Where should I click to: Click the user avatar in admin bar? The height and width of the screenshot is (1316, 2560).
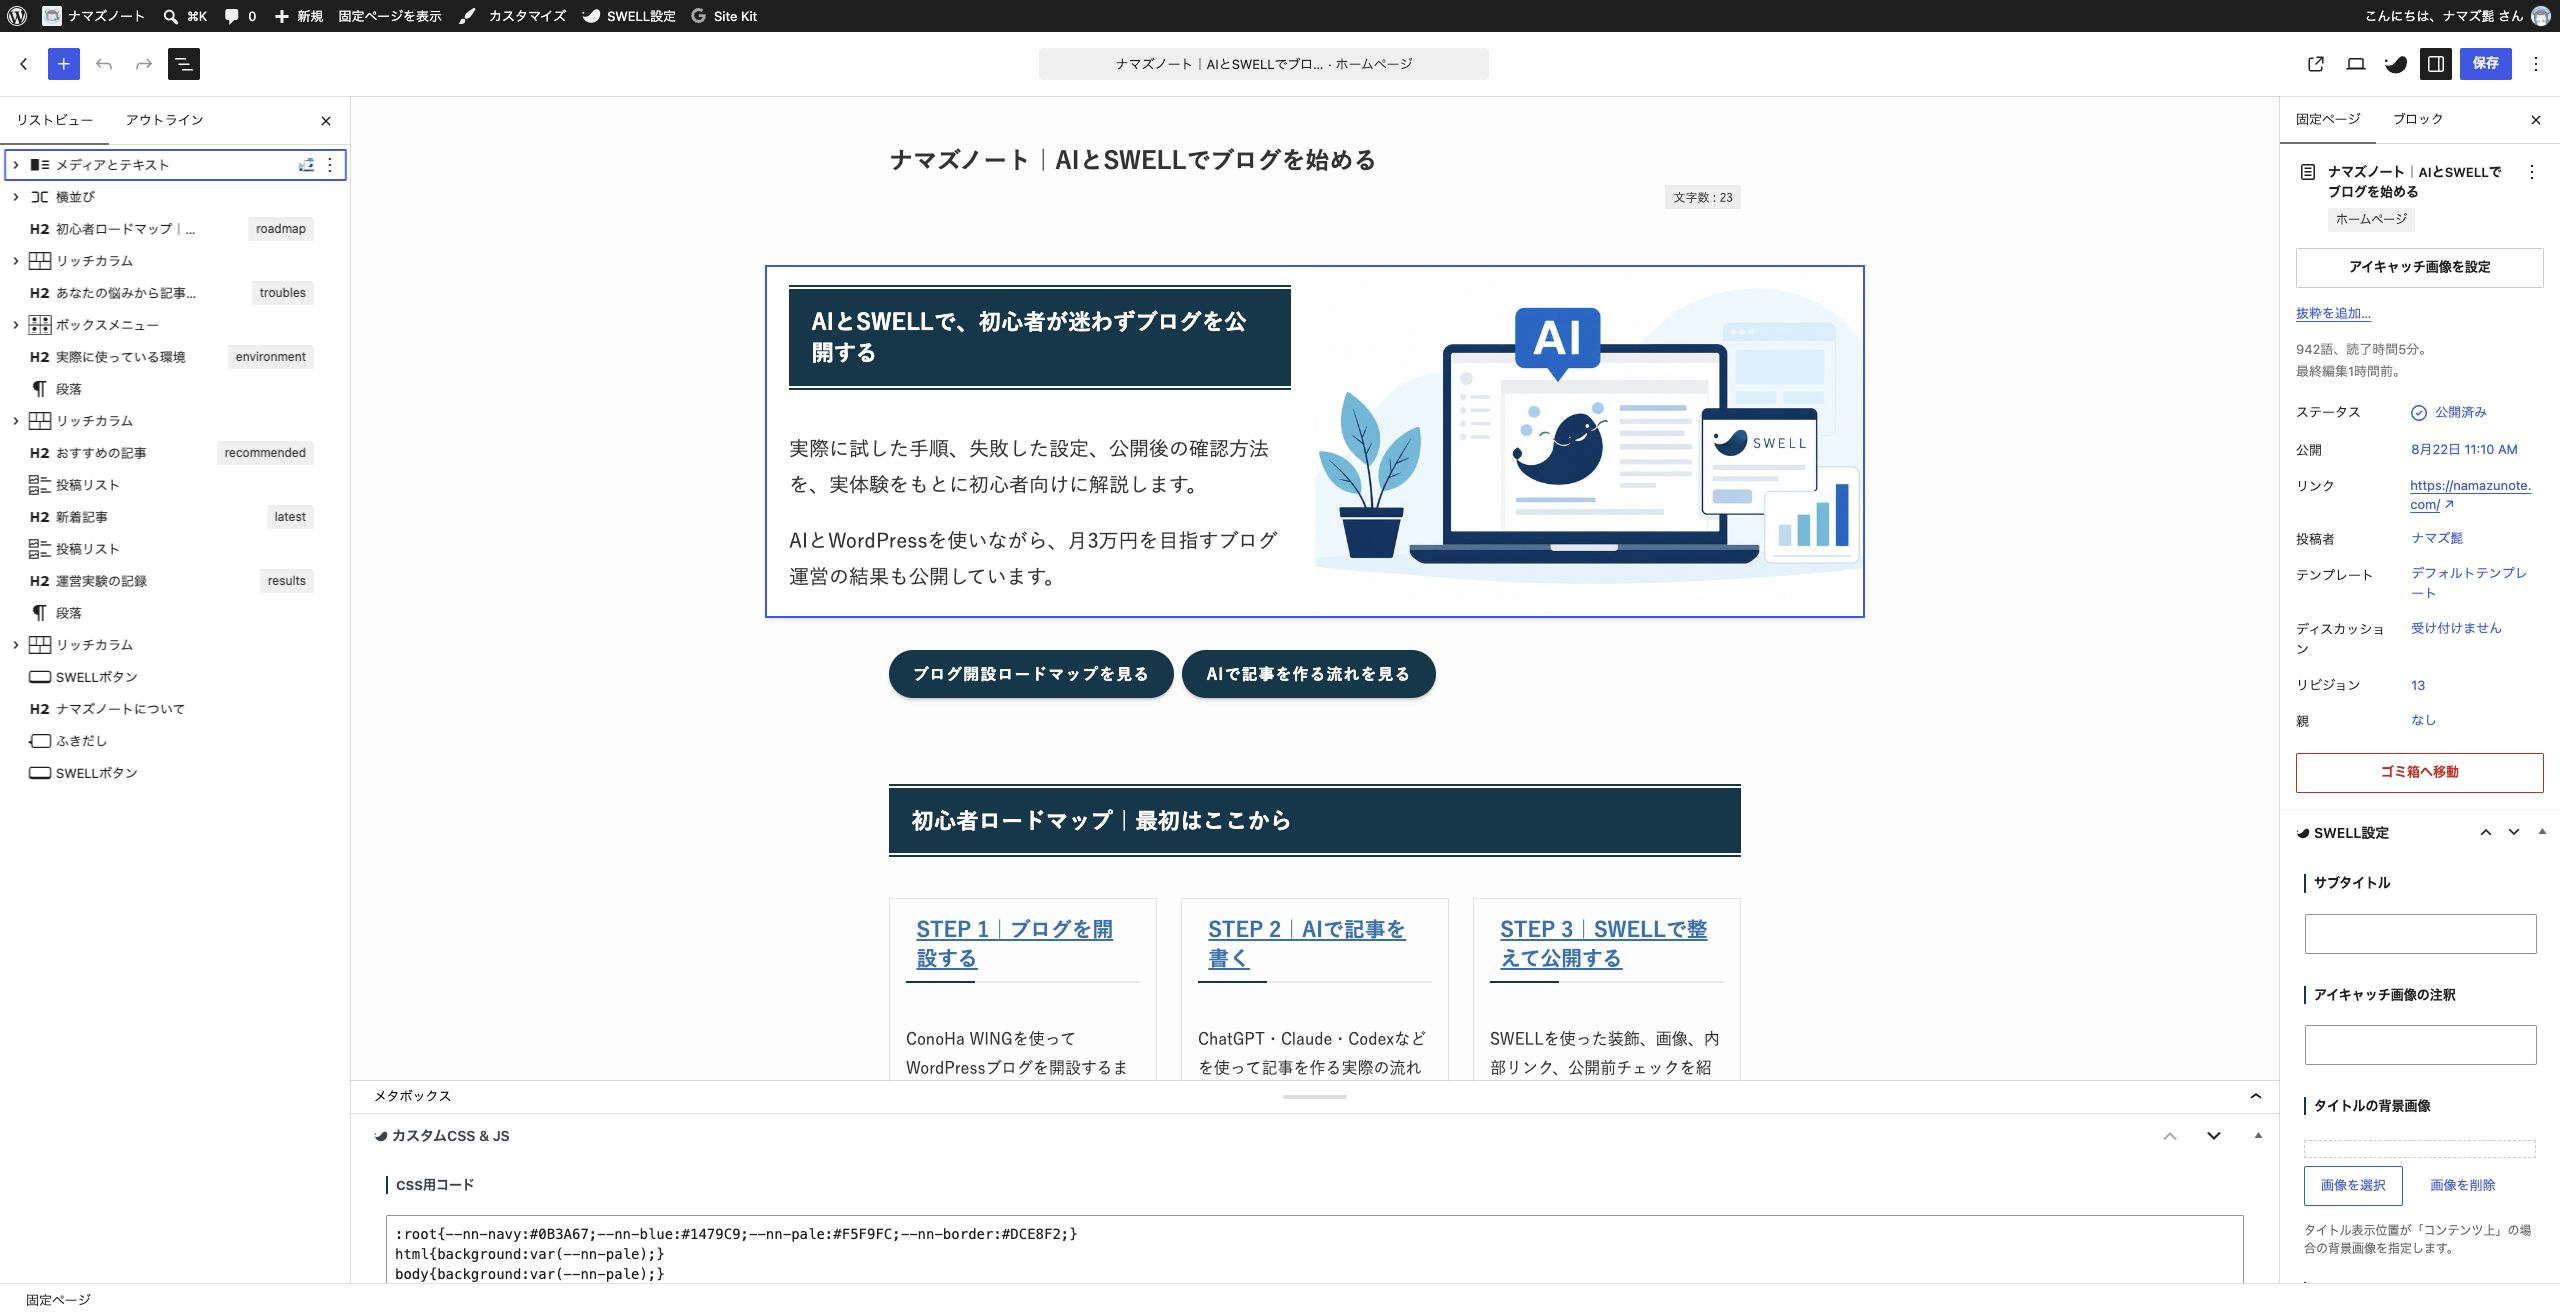pyautogui.click(x=2540, y=16)
